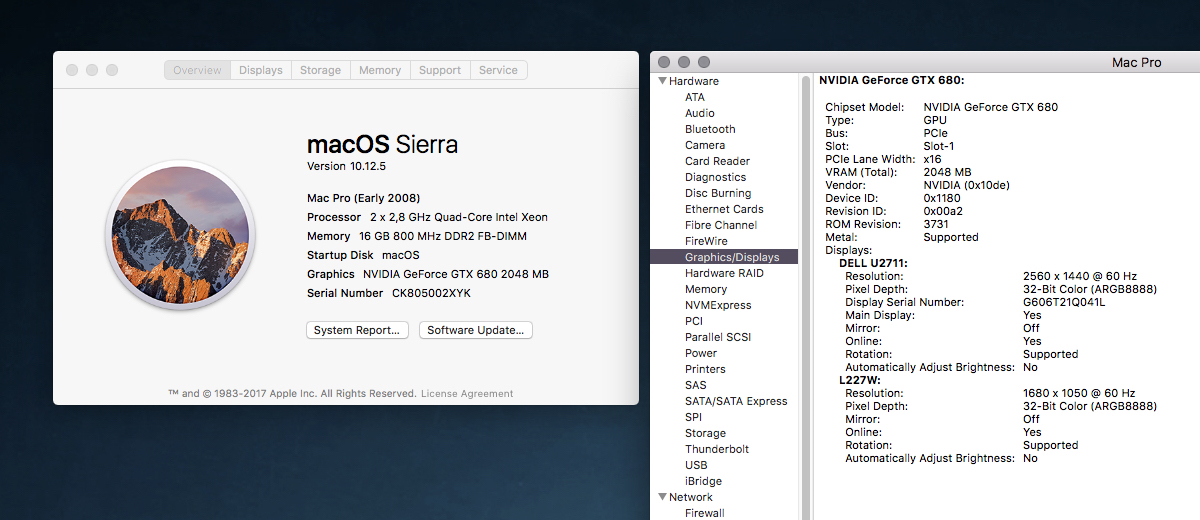
Task: Go to the Support tab
Action: (x=440, y=70)
